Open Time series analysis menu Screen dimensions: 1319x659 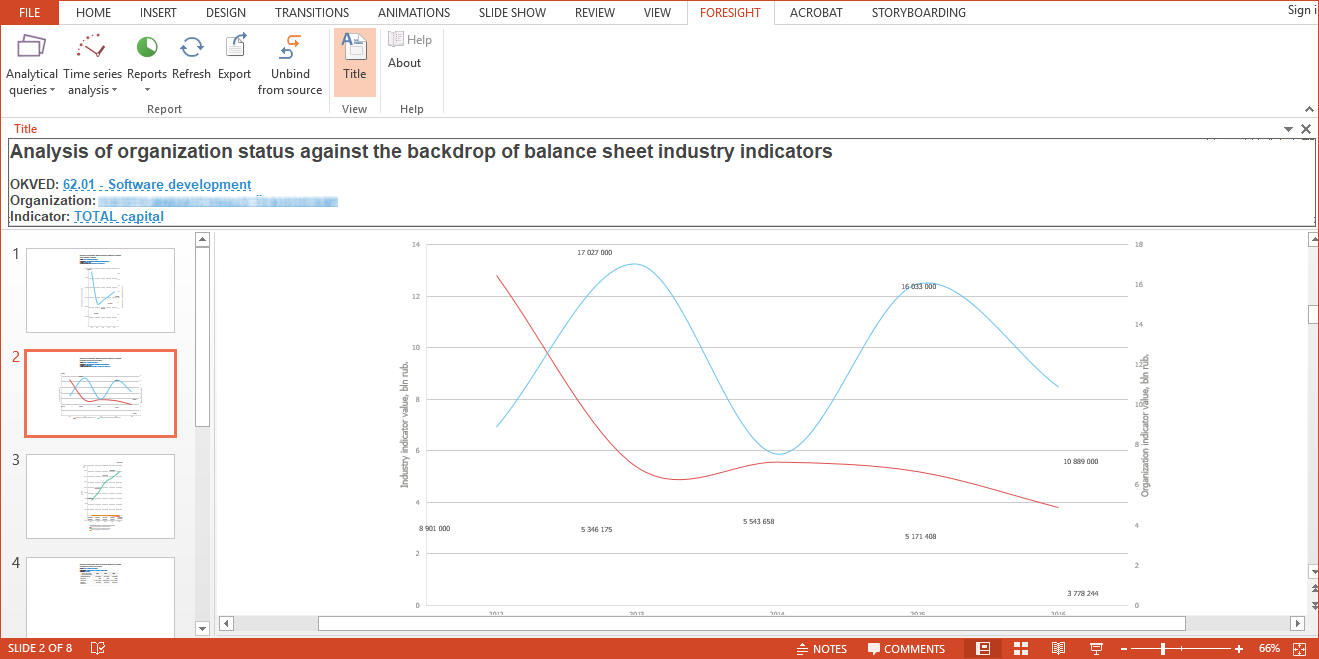coord(92,47)
